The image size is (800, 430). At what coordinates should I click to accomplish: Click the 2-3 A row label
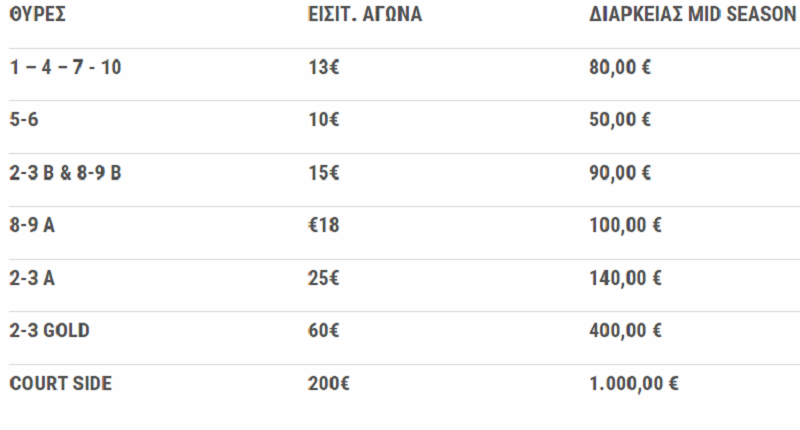point(32,278)
